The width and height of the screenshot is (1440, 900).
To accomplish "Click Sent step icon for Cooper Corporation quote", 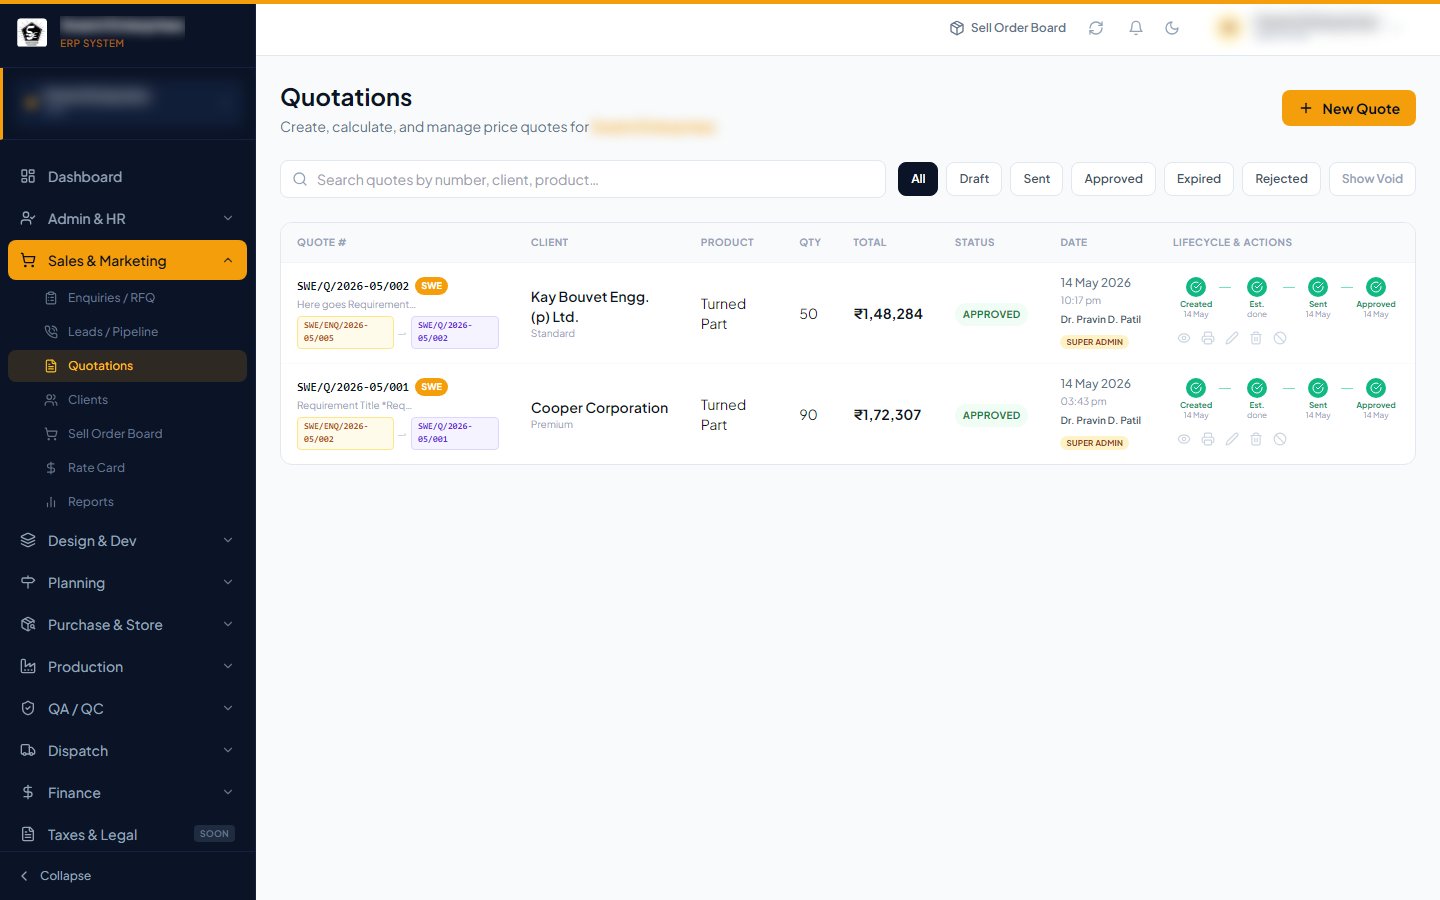I will (1318, 388).
